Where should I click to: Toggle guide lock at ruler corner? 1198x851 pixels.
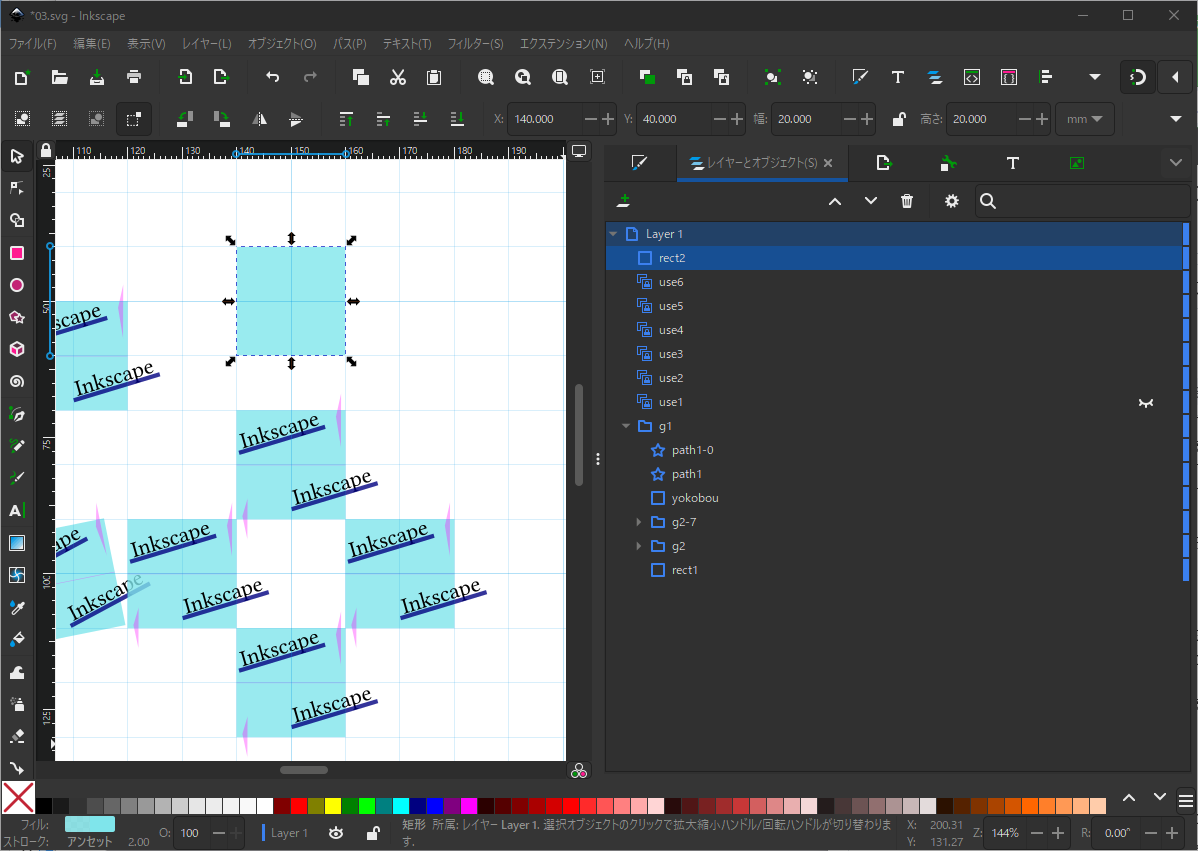tap(46, 150)
